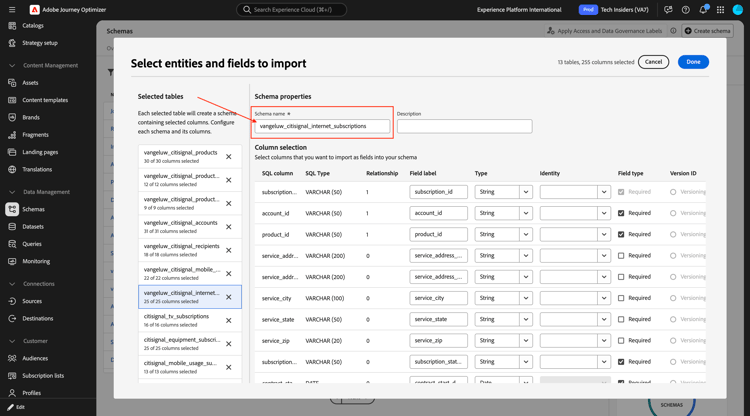The image size is (750, 416).
Task: Select vangeluw_citisignal_recipients table in list
Action: click(x=181, y=250)
